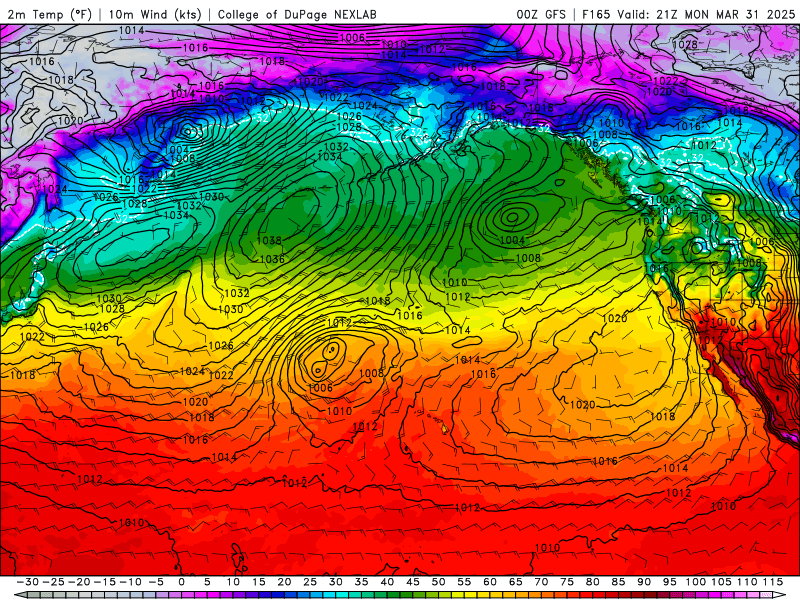This screenshot has width=800, height=600.
Task: Click the cyan color bar swatch below 30
Action: pyautogui.click(x=341, y=595)
